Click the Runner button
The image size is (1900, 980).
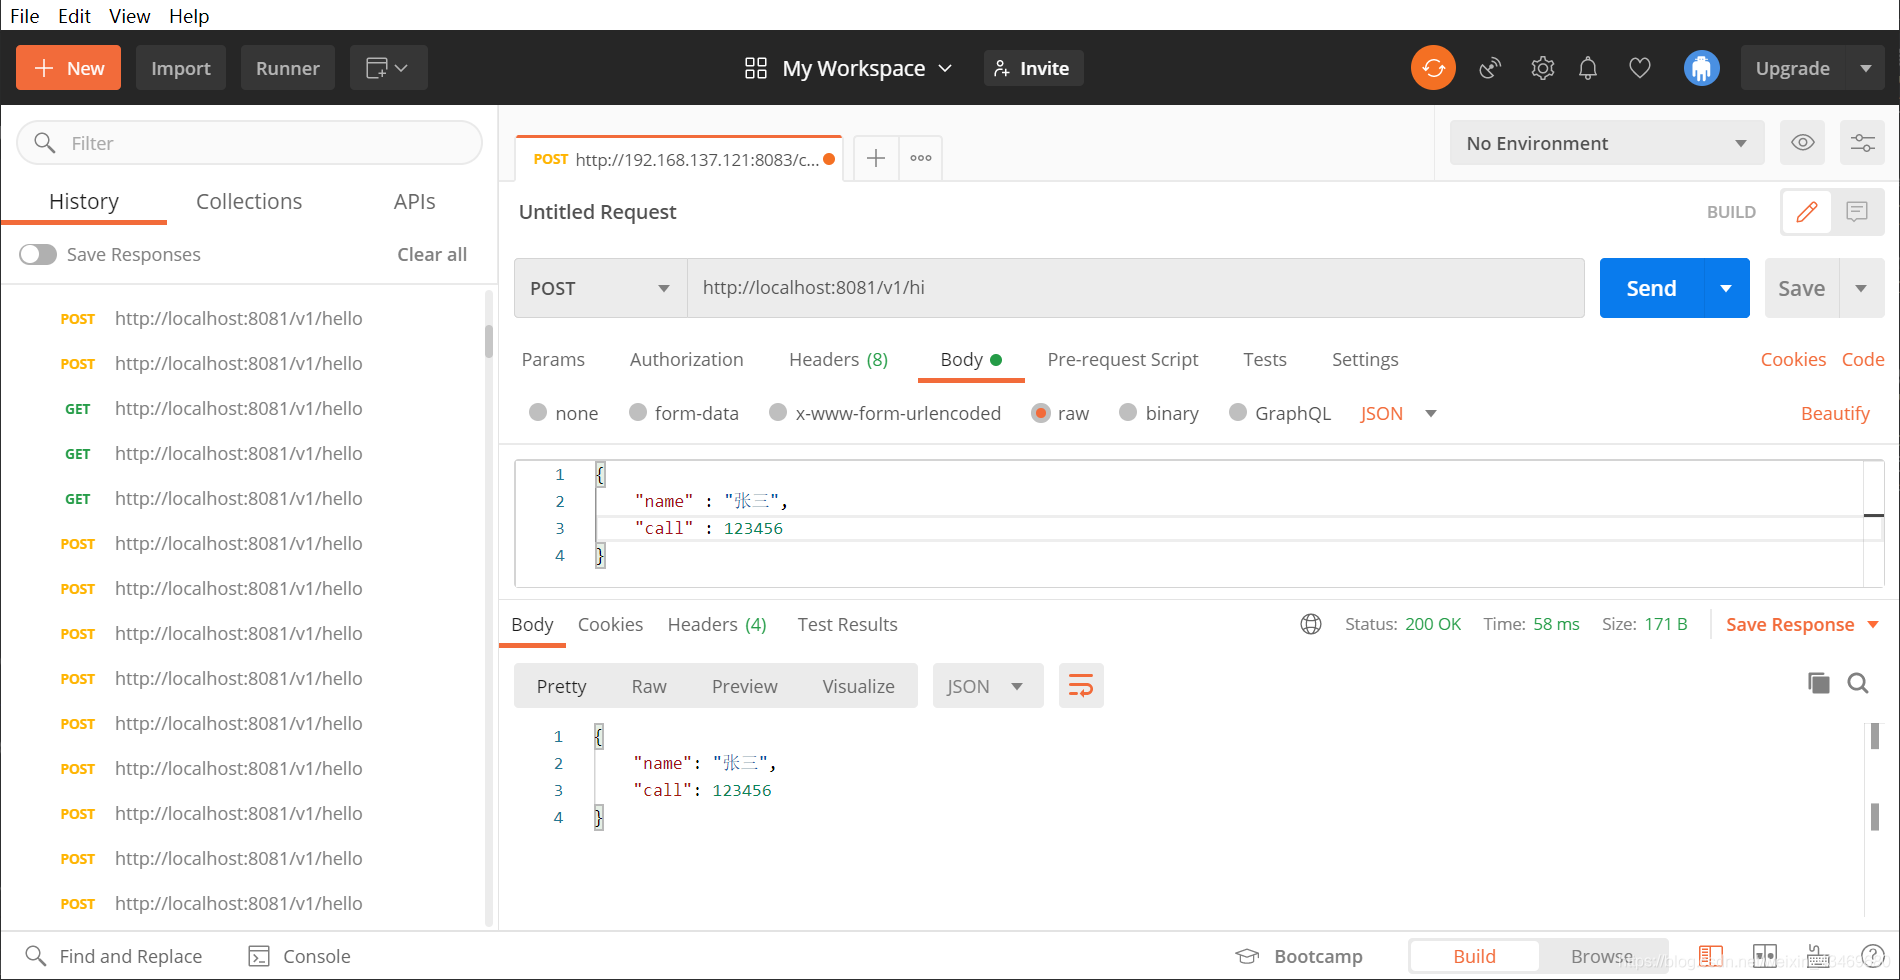click(x=288, y=68)
